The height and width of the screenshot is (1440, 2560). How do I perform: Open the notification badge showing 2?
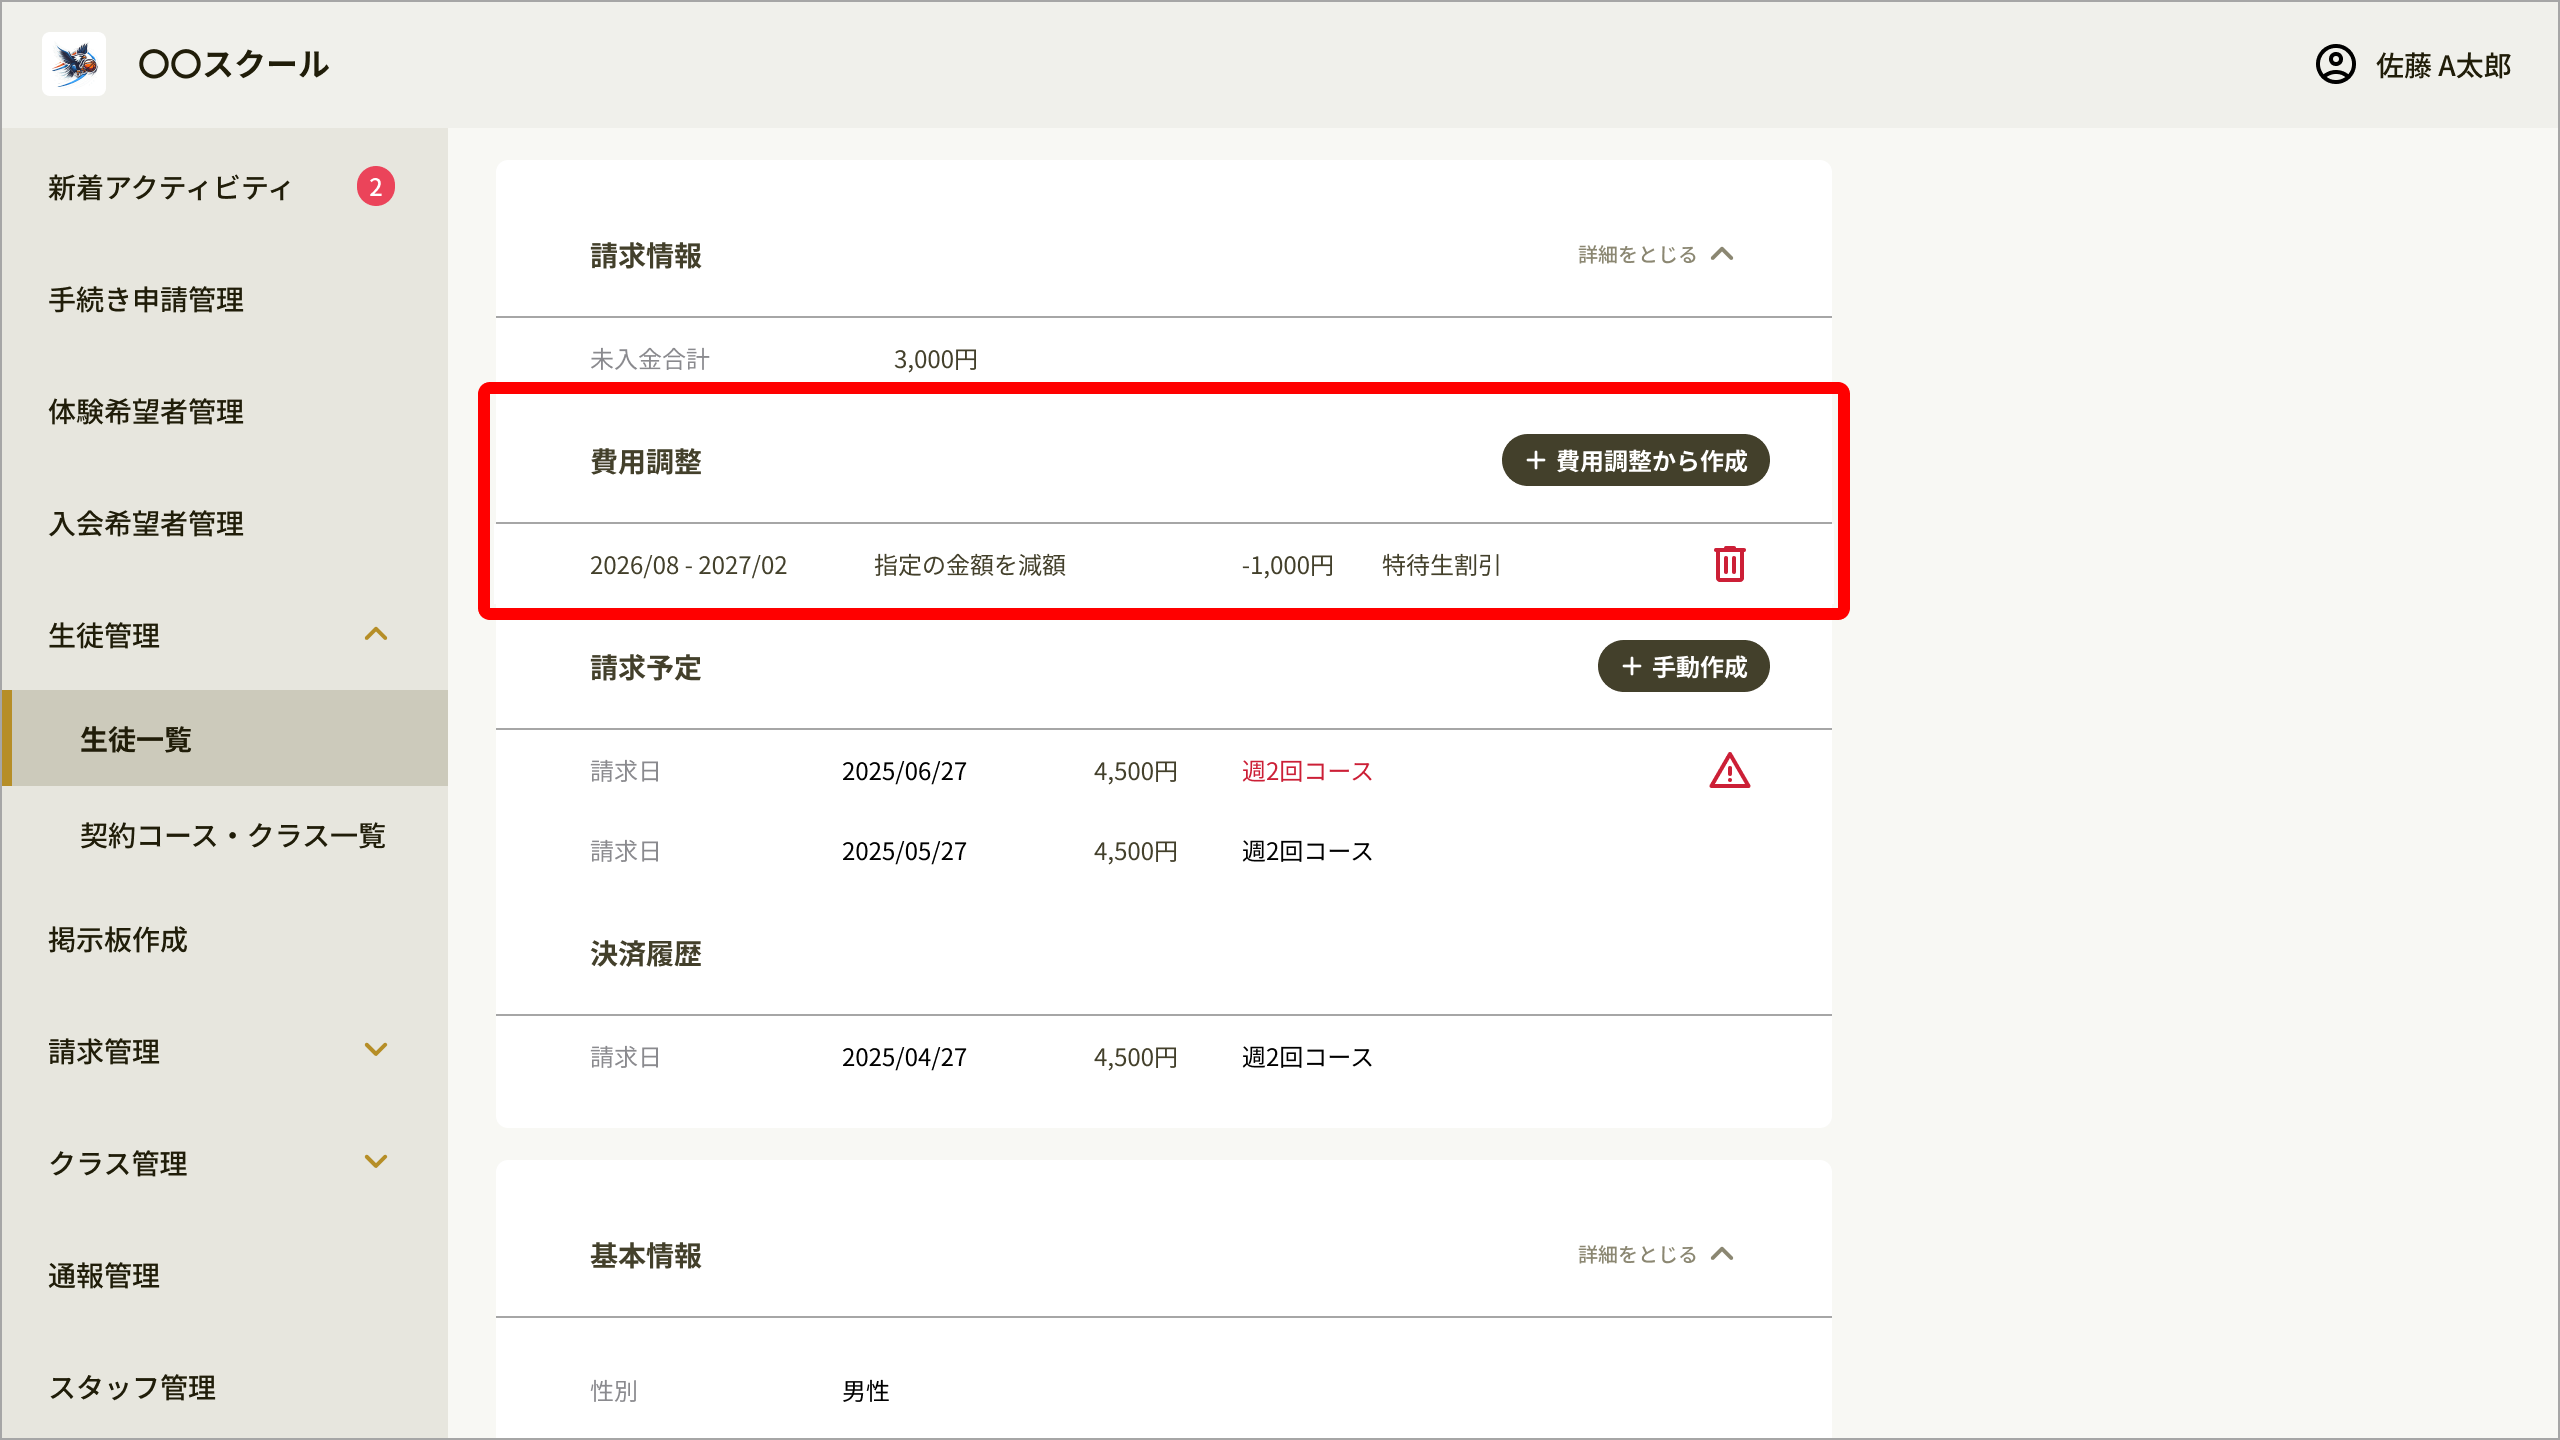pyautogui.click(x=375, y=187)
